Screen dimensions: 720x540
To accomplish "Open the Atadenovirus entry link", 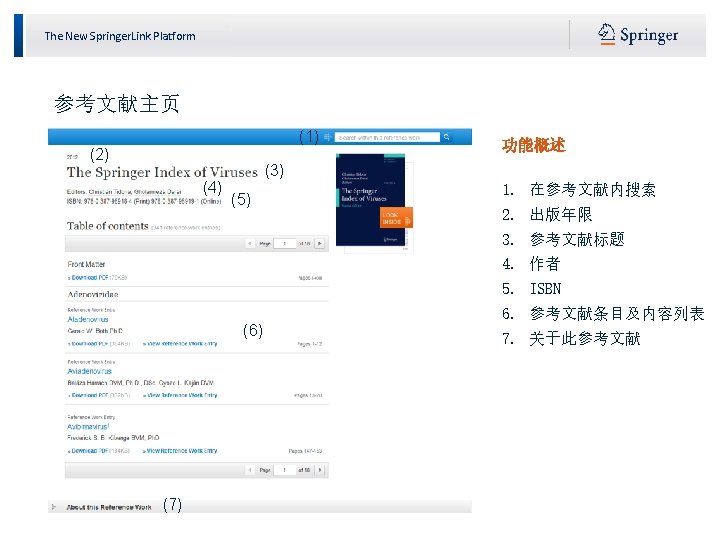I will click(x=88, y=319).
